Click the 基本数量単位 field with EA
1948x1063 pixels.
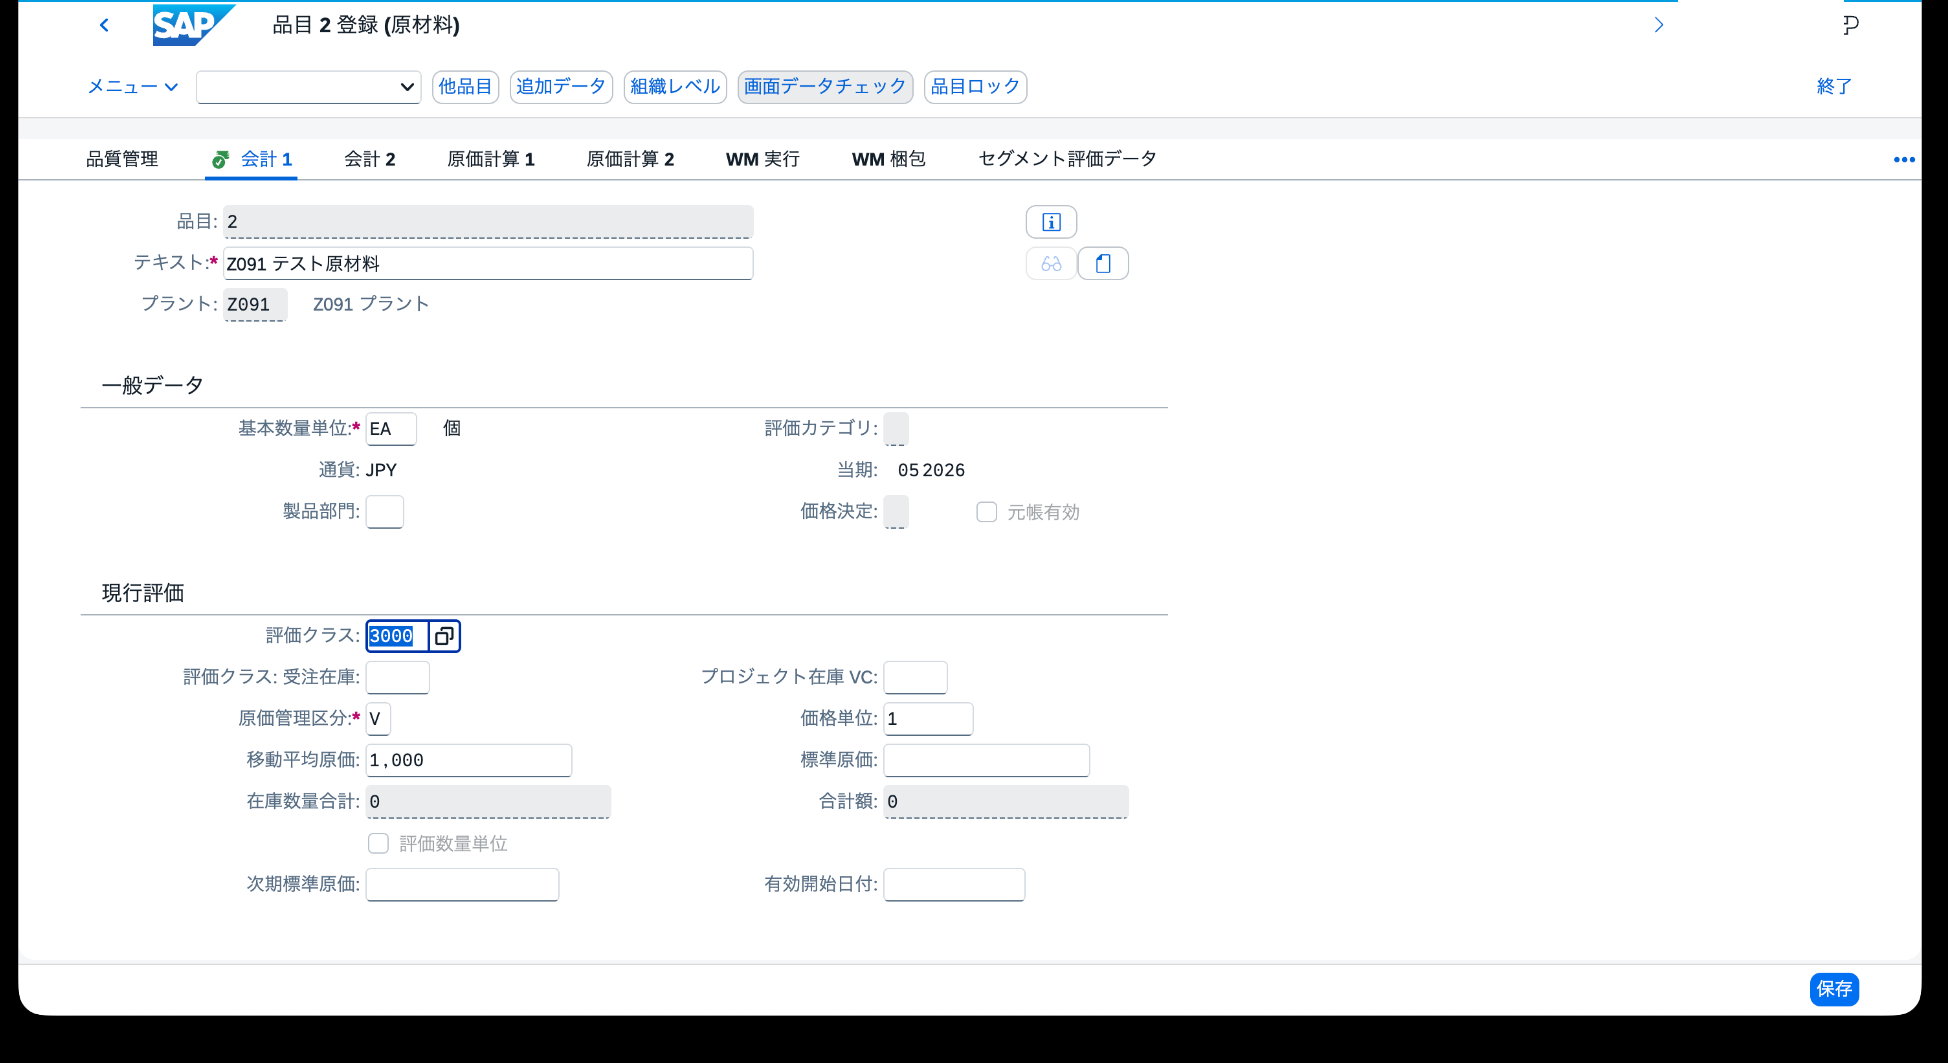pos(391,429)
